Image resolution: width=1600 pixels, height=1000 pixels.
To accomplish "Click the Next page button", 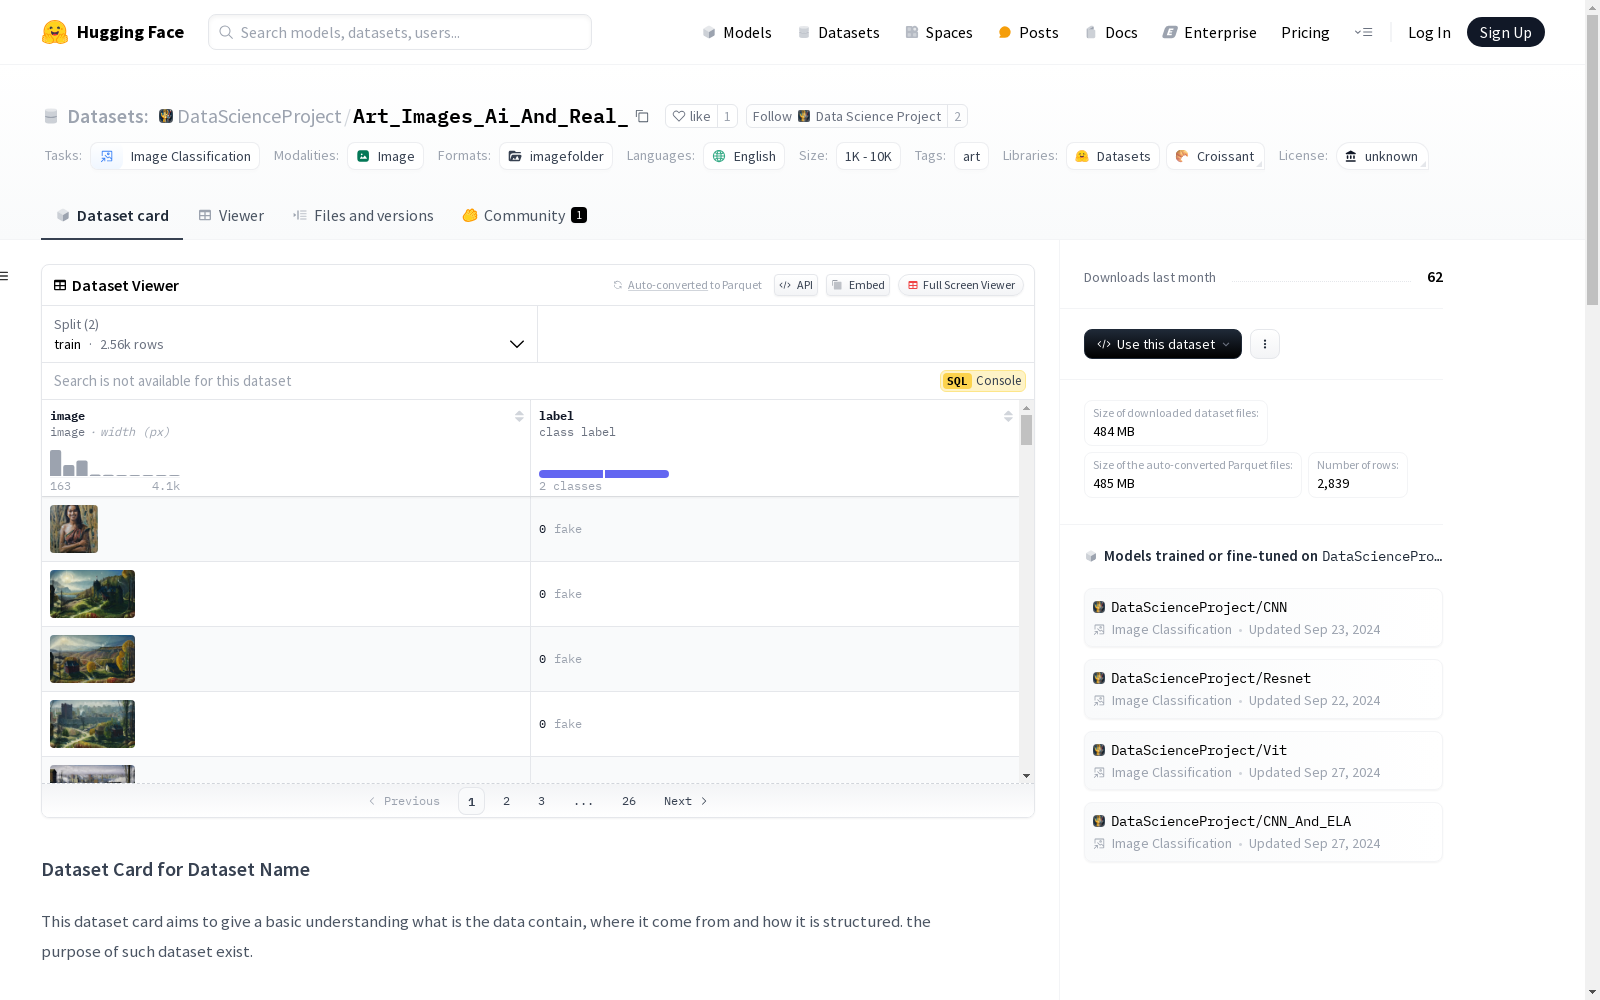I will pyautogui.click(x=686, y=801).
